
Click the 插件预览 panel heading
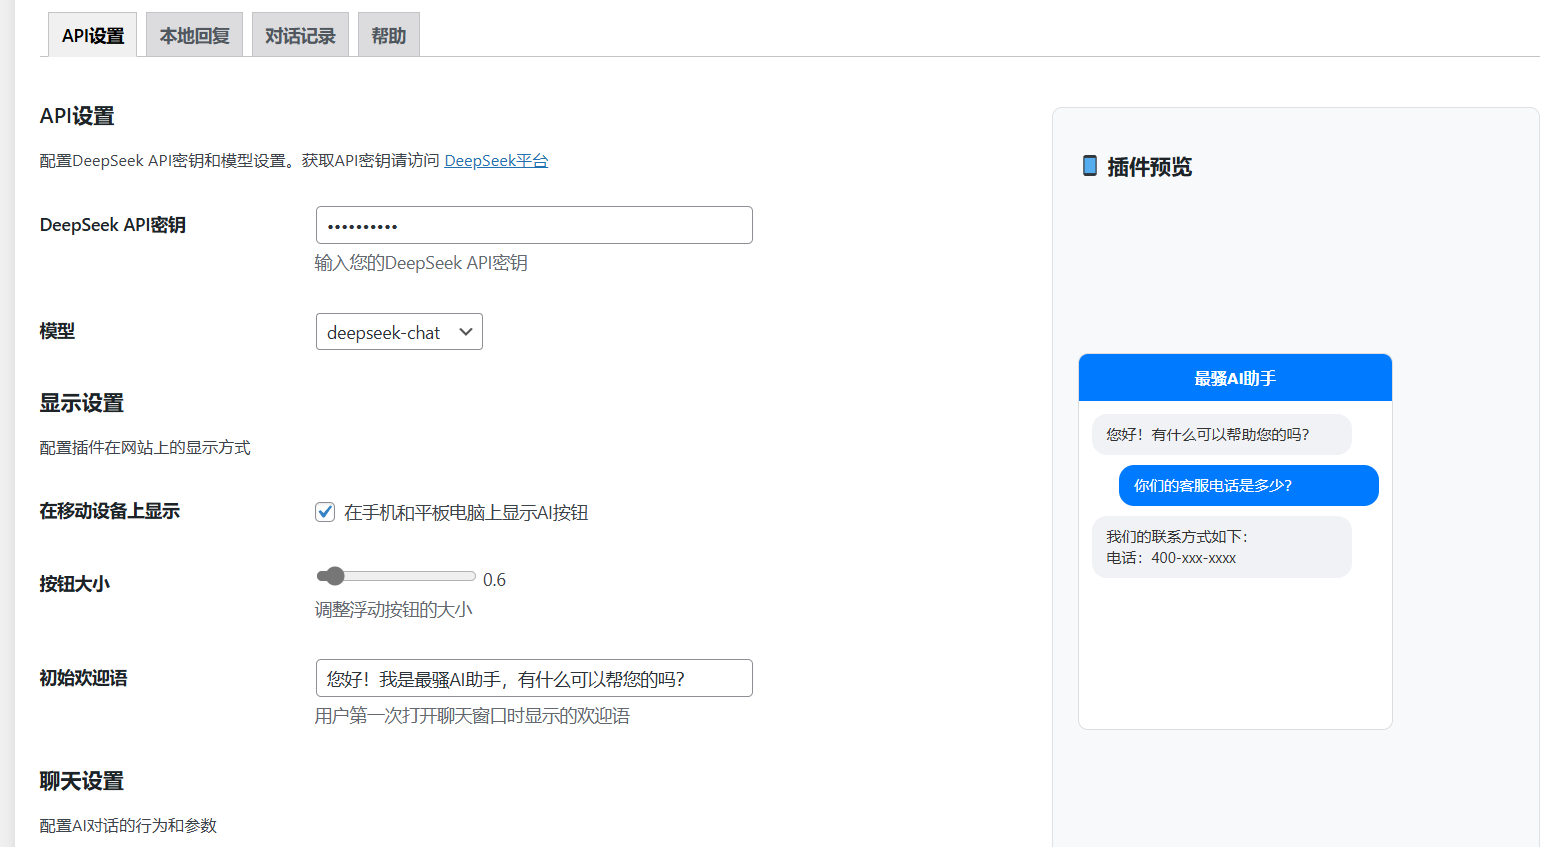coord(1149,167)
